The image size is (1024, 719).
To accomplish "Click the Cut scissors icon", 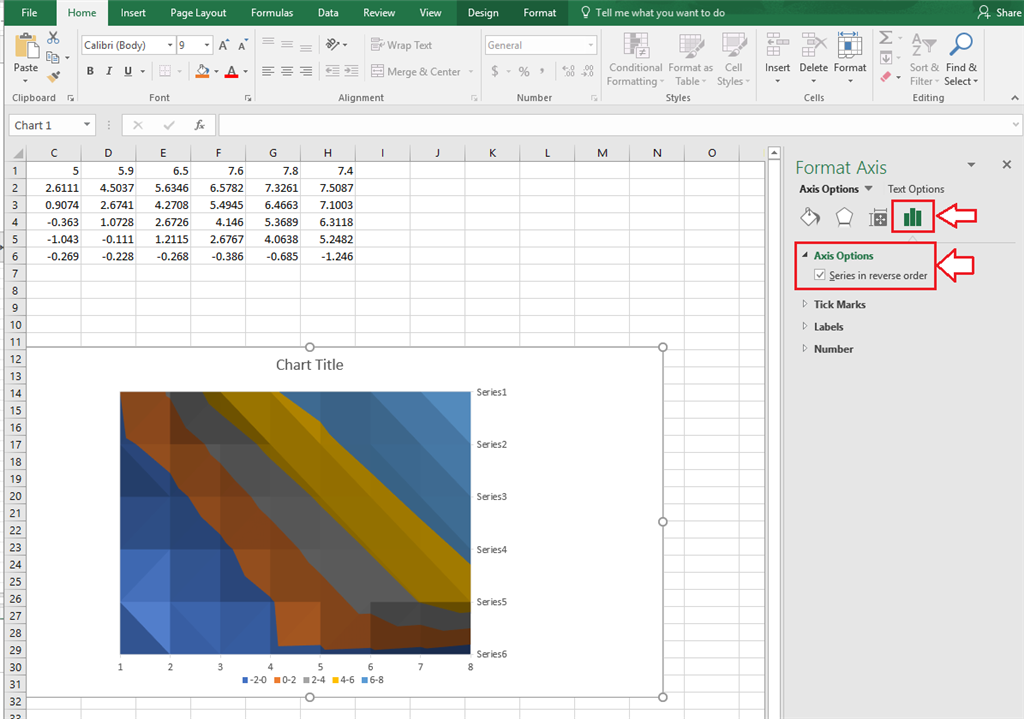I will 54,39.
